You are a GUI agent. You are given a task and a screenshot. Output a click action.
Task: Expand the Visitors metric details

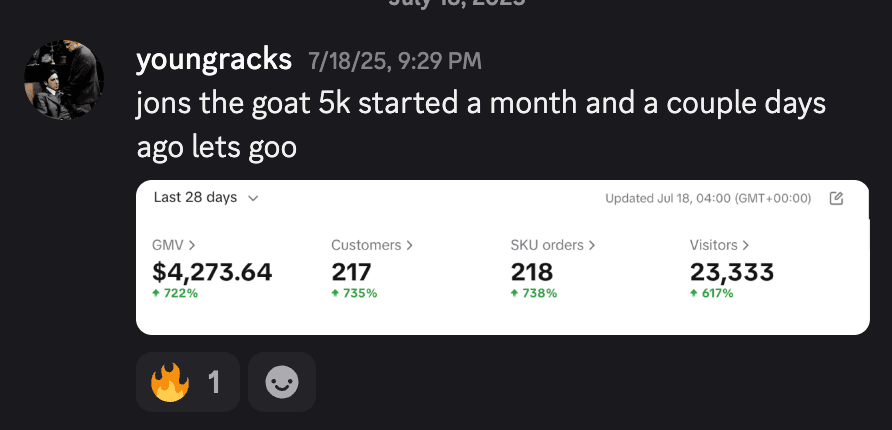click(x=720, y=245)
